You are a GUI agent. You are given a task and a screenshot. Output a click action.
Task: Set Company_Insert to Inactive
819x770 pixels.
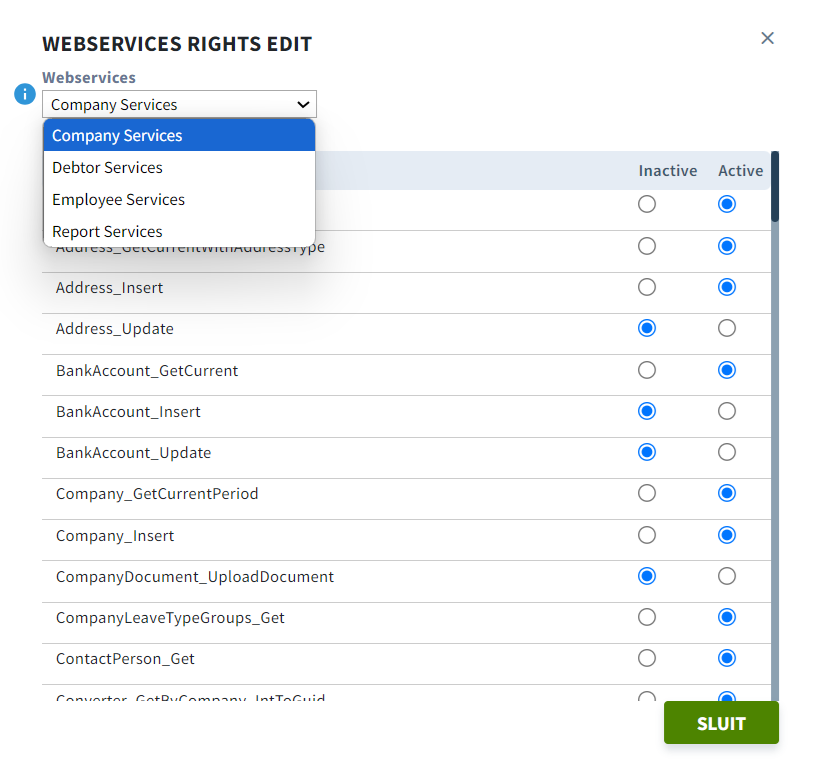(x=647, y=535)
